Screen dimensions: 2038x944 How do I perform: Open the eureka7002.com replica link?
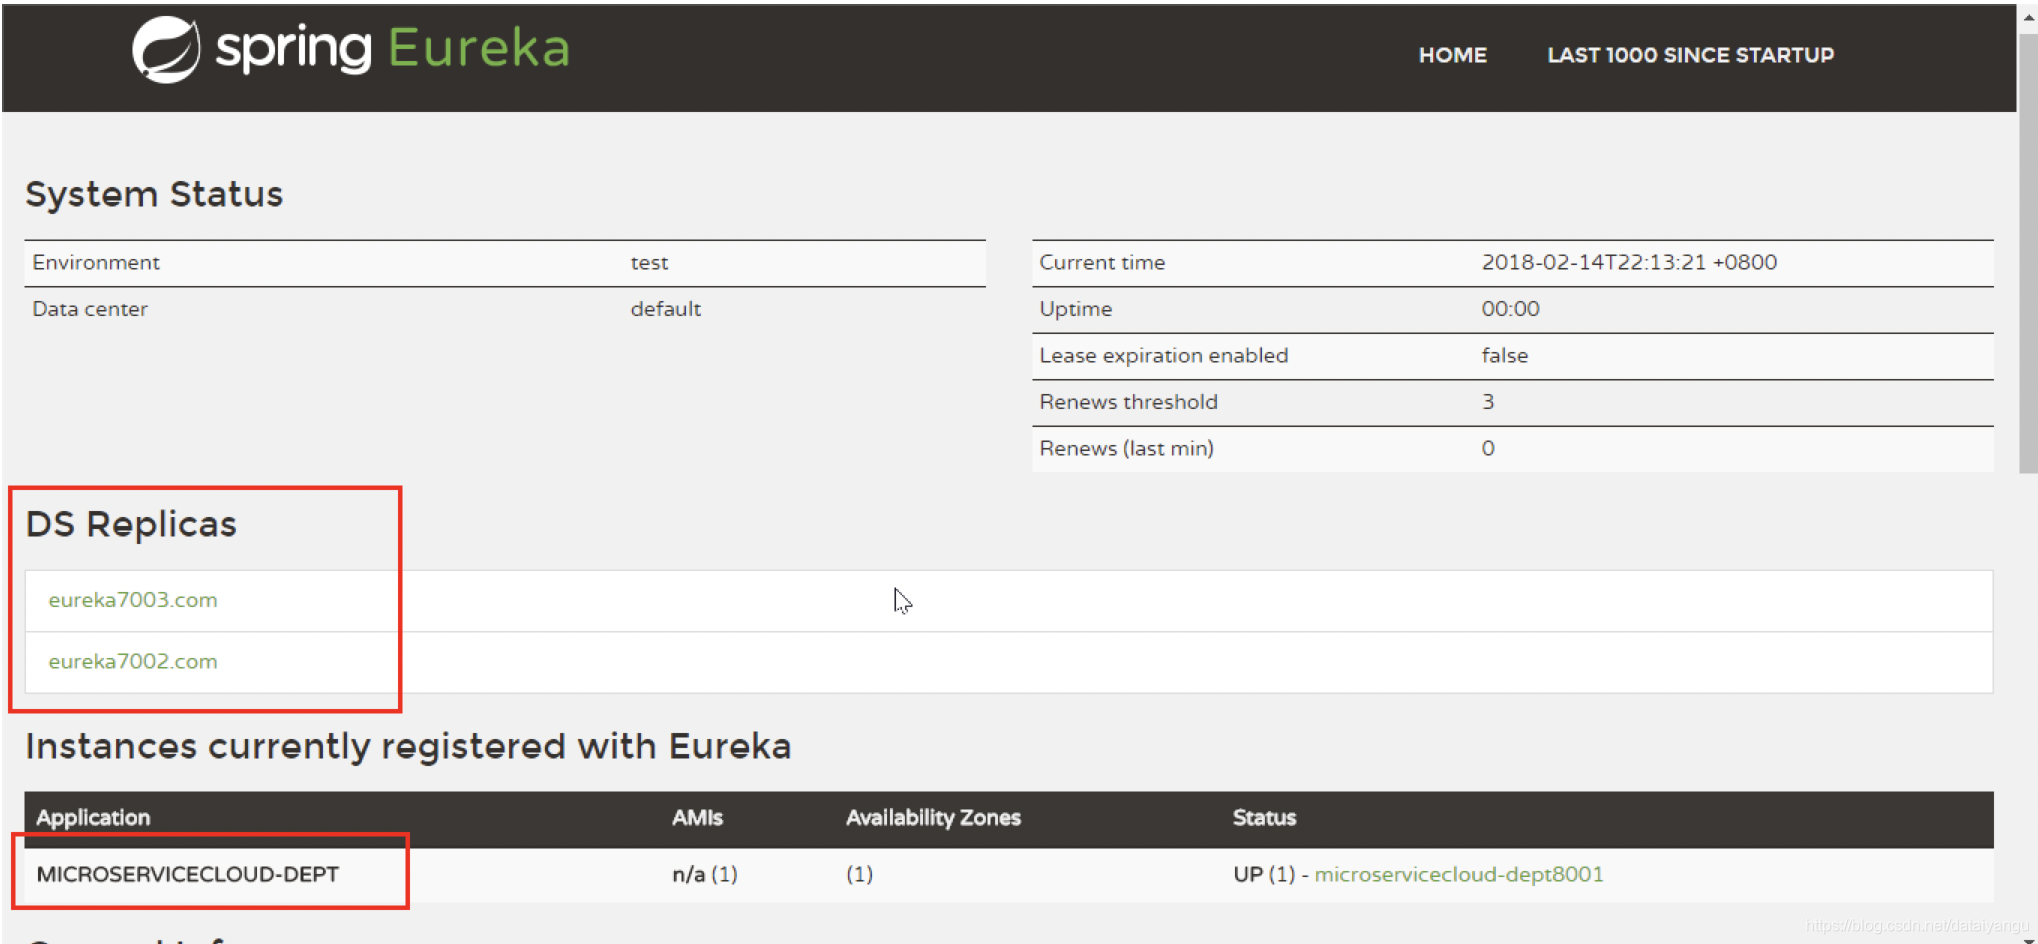(133, 661)
